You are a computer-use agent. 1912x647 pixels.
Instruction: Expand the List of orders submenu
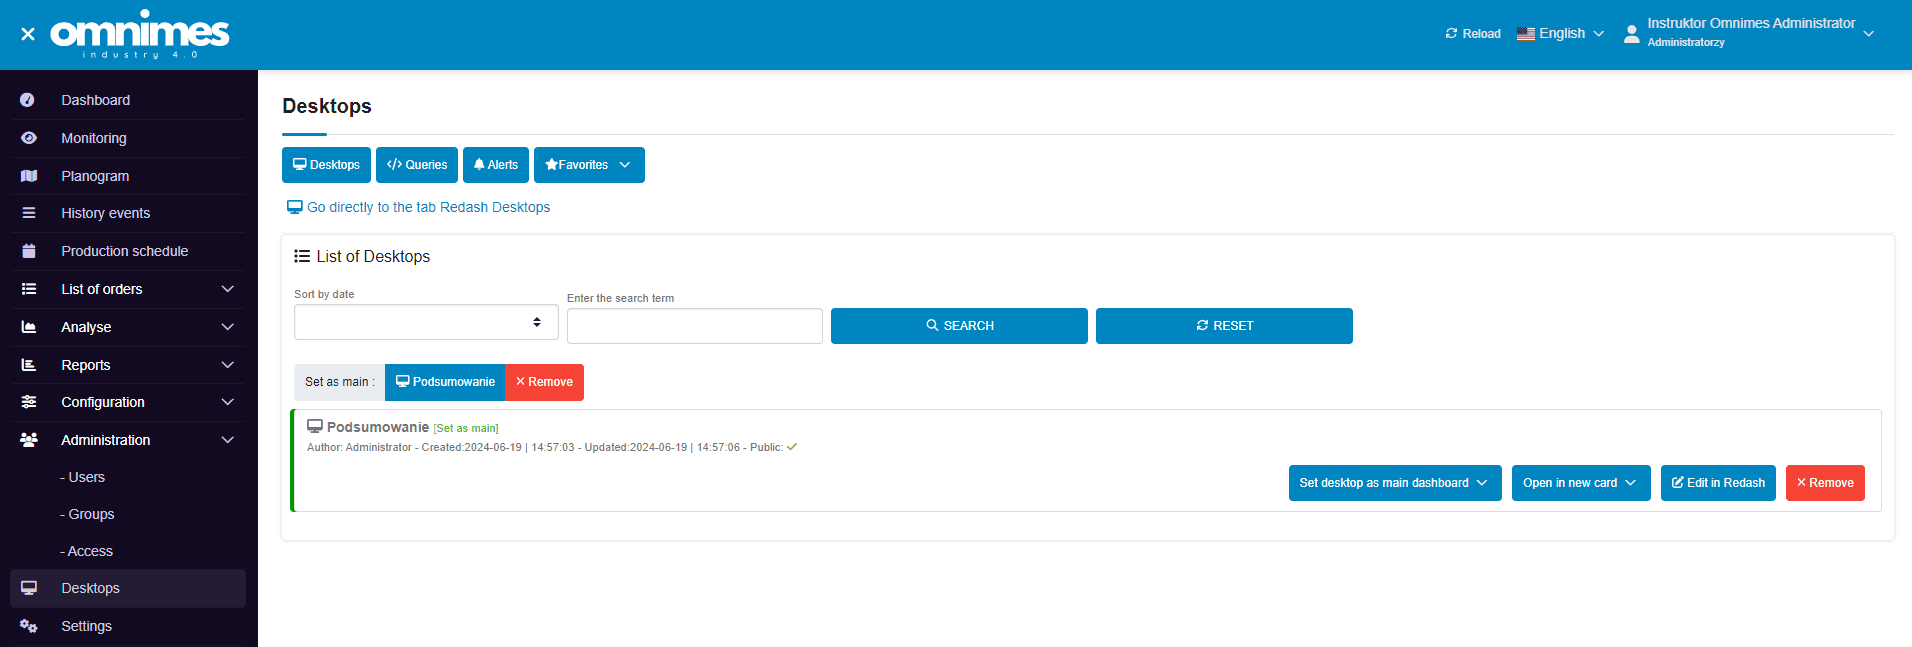tap(228, 289)
